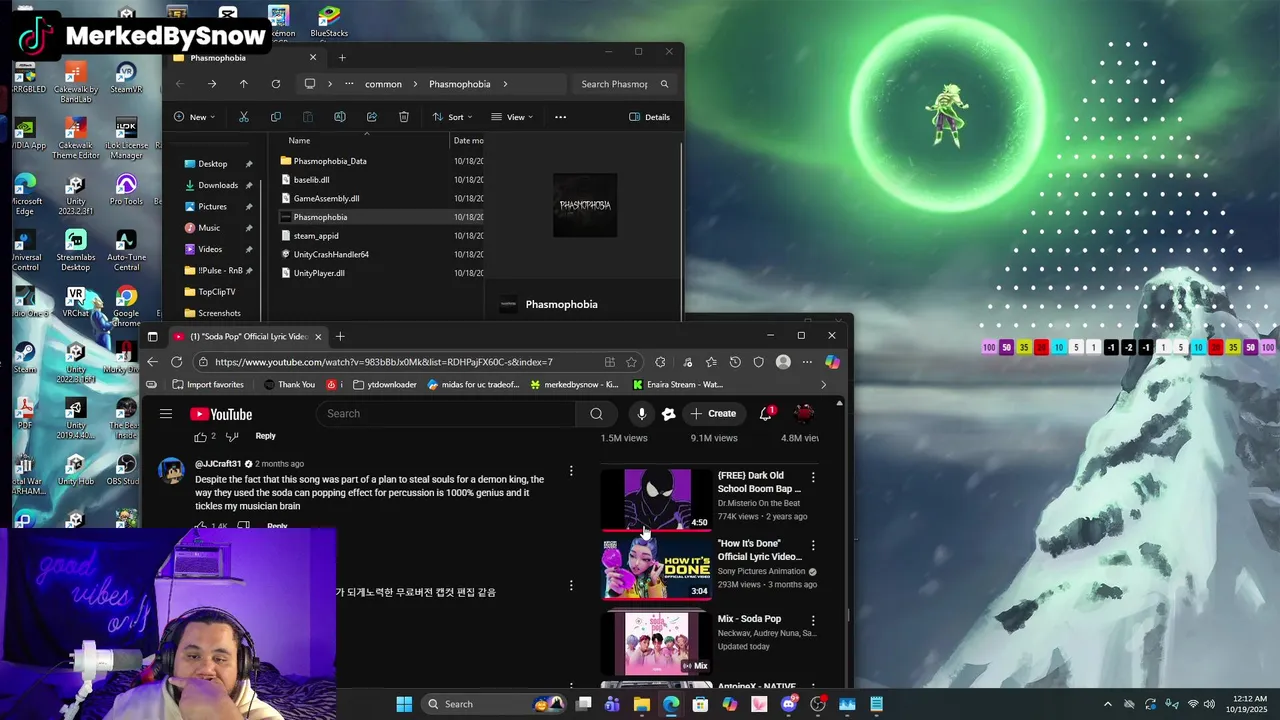The image size is (1280, 720).
Task: Open the Sort dropdown in File Explorer
Action: tap(452, 117)
